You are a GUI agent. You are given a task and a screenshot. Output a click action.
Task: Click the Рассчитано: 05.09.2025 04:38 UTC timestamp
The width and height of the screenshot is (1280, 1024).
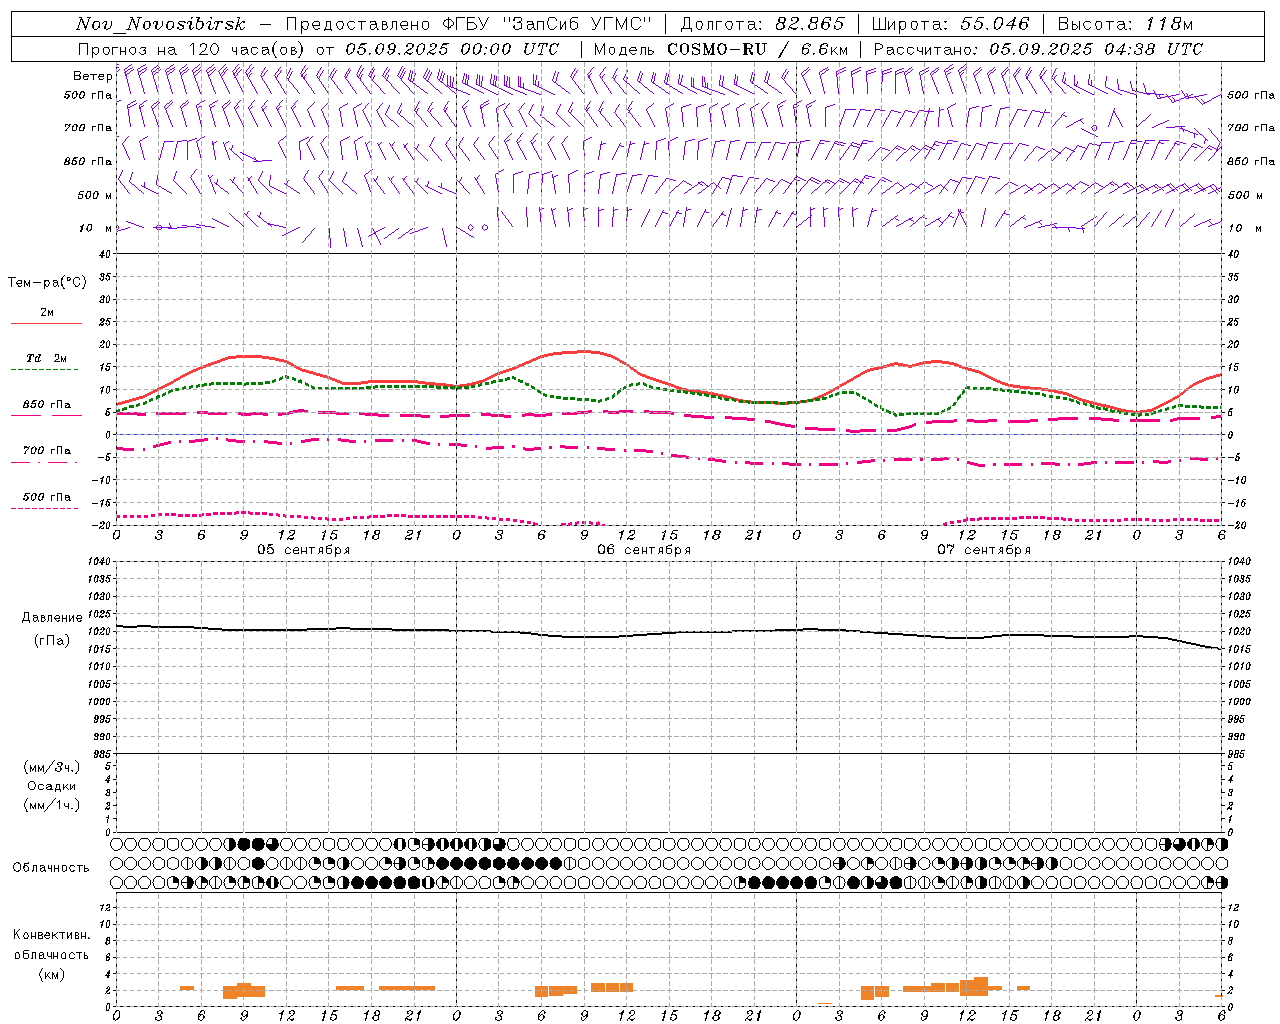pyautogui.click(x=1038, y=49)
